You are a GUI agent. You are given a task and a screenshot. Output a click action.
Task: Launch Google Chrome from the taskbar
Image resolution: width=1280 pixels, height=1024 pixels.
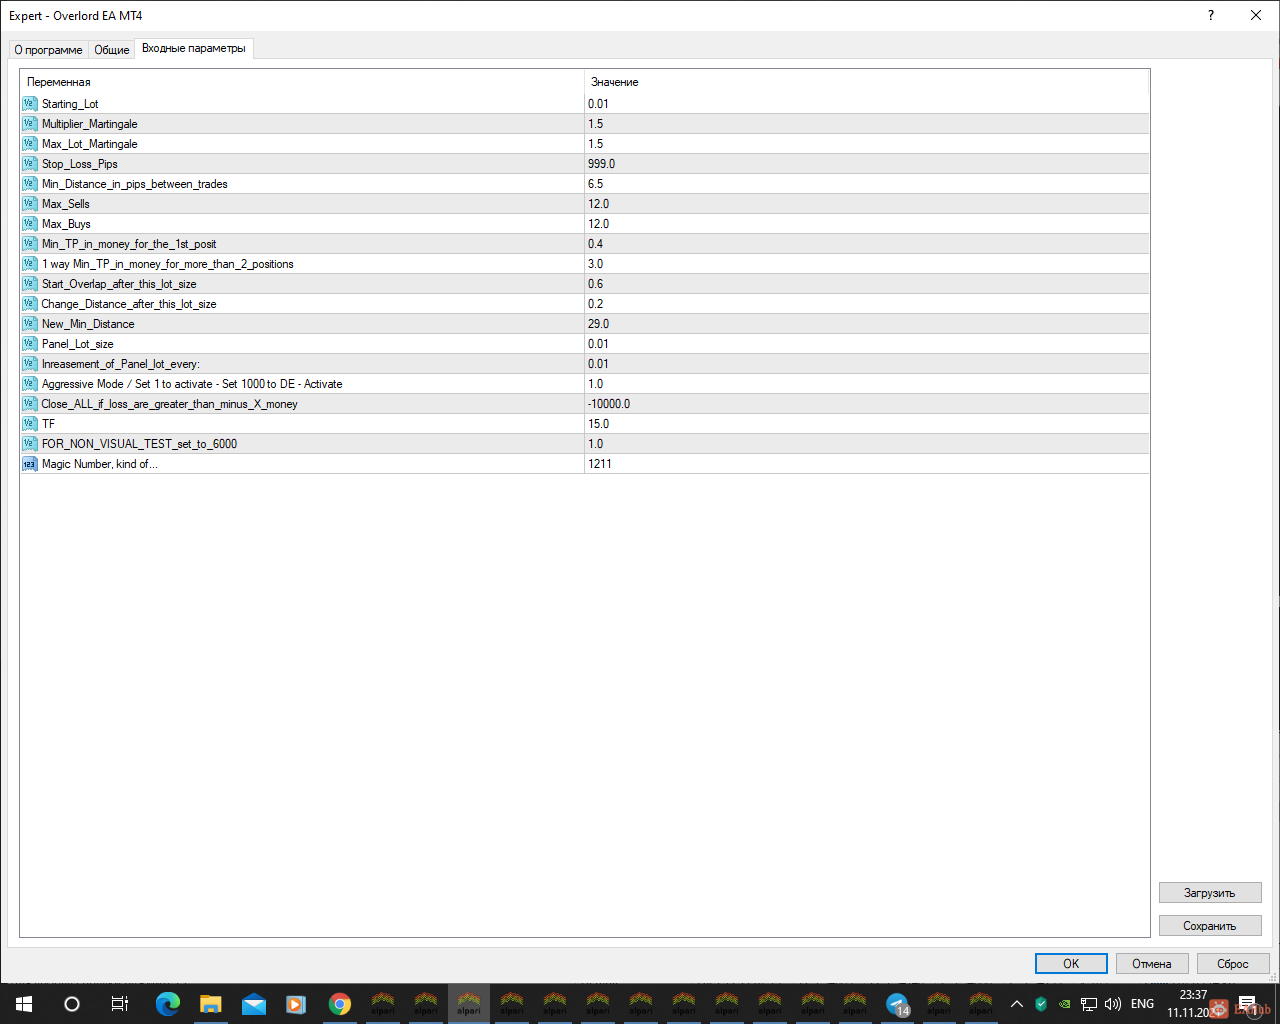pyautogui.click(x=340, y=1004)
